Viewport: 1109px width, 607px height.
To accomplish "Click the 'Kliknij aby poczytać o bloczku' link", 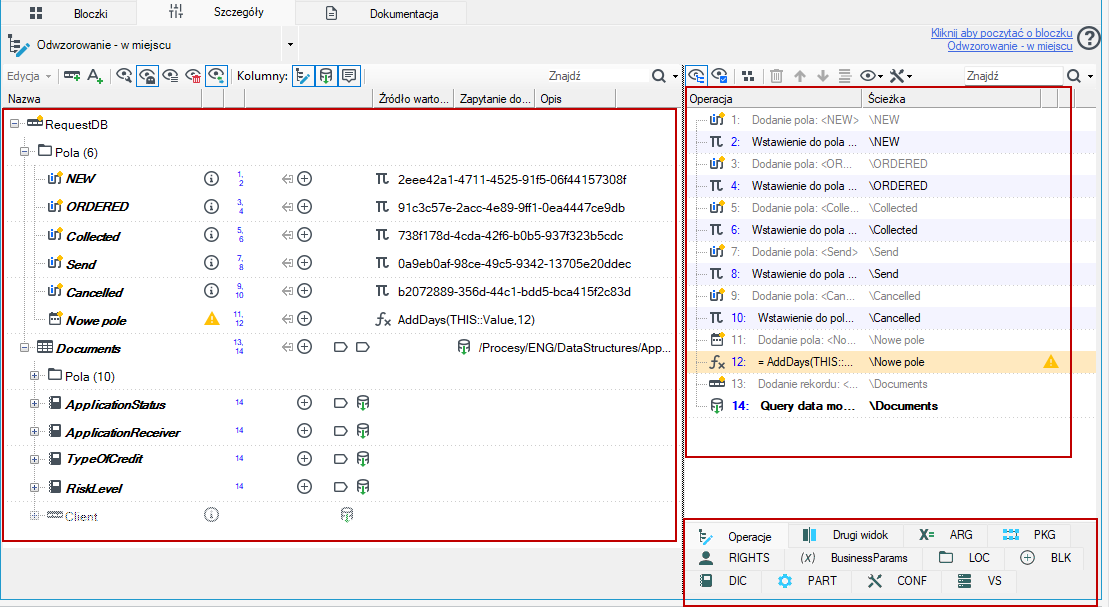I will coord(1001,33).
